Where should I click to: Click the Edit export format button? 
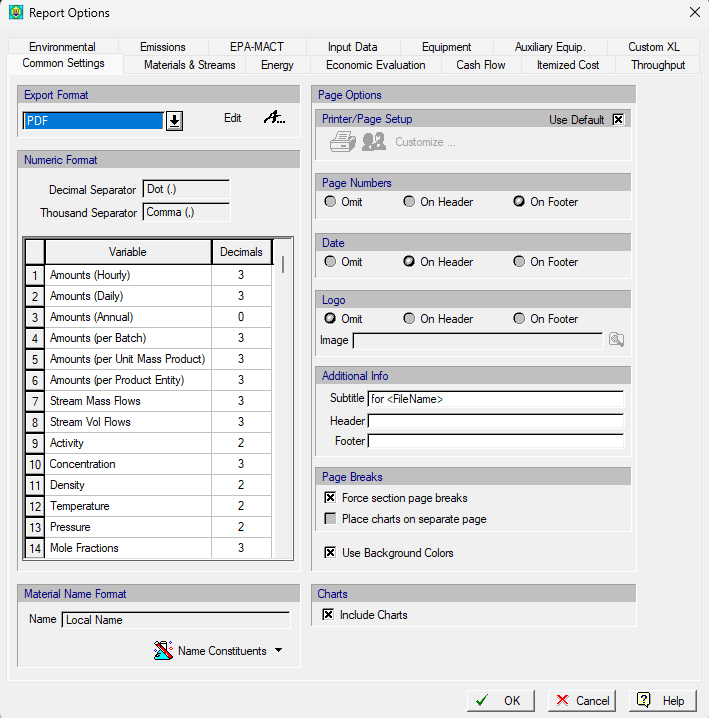click(x=232, y=118)
